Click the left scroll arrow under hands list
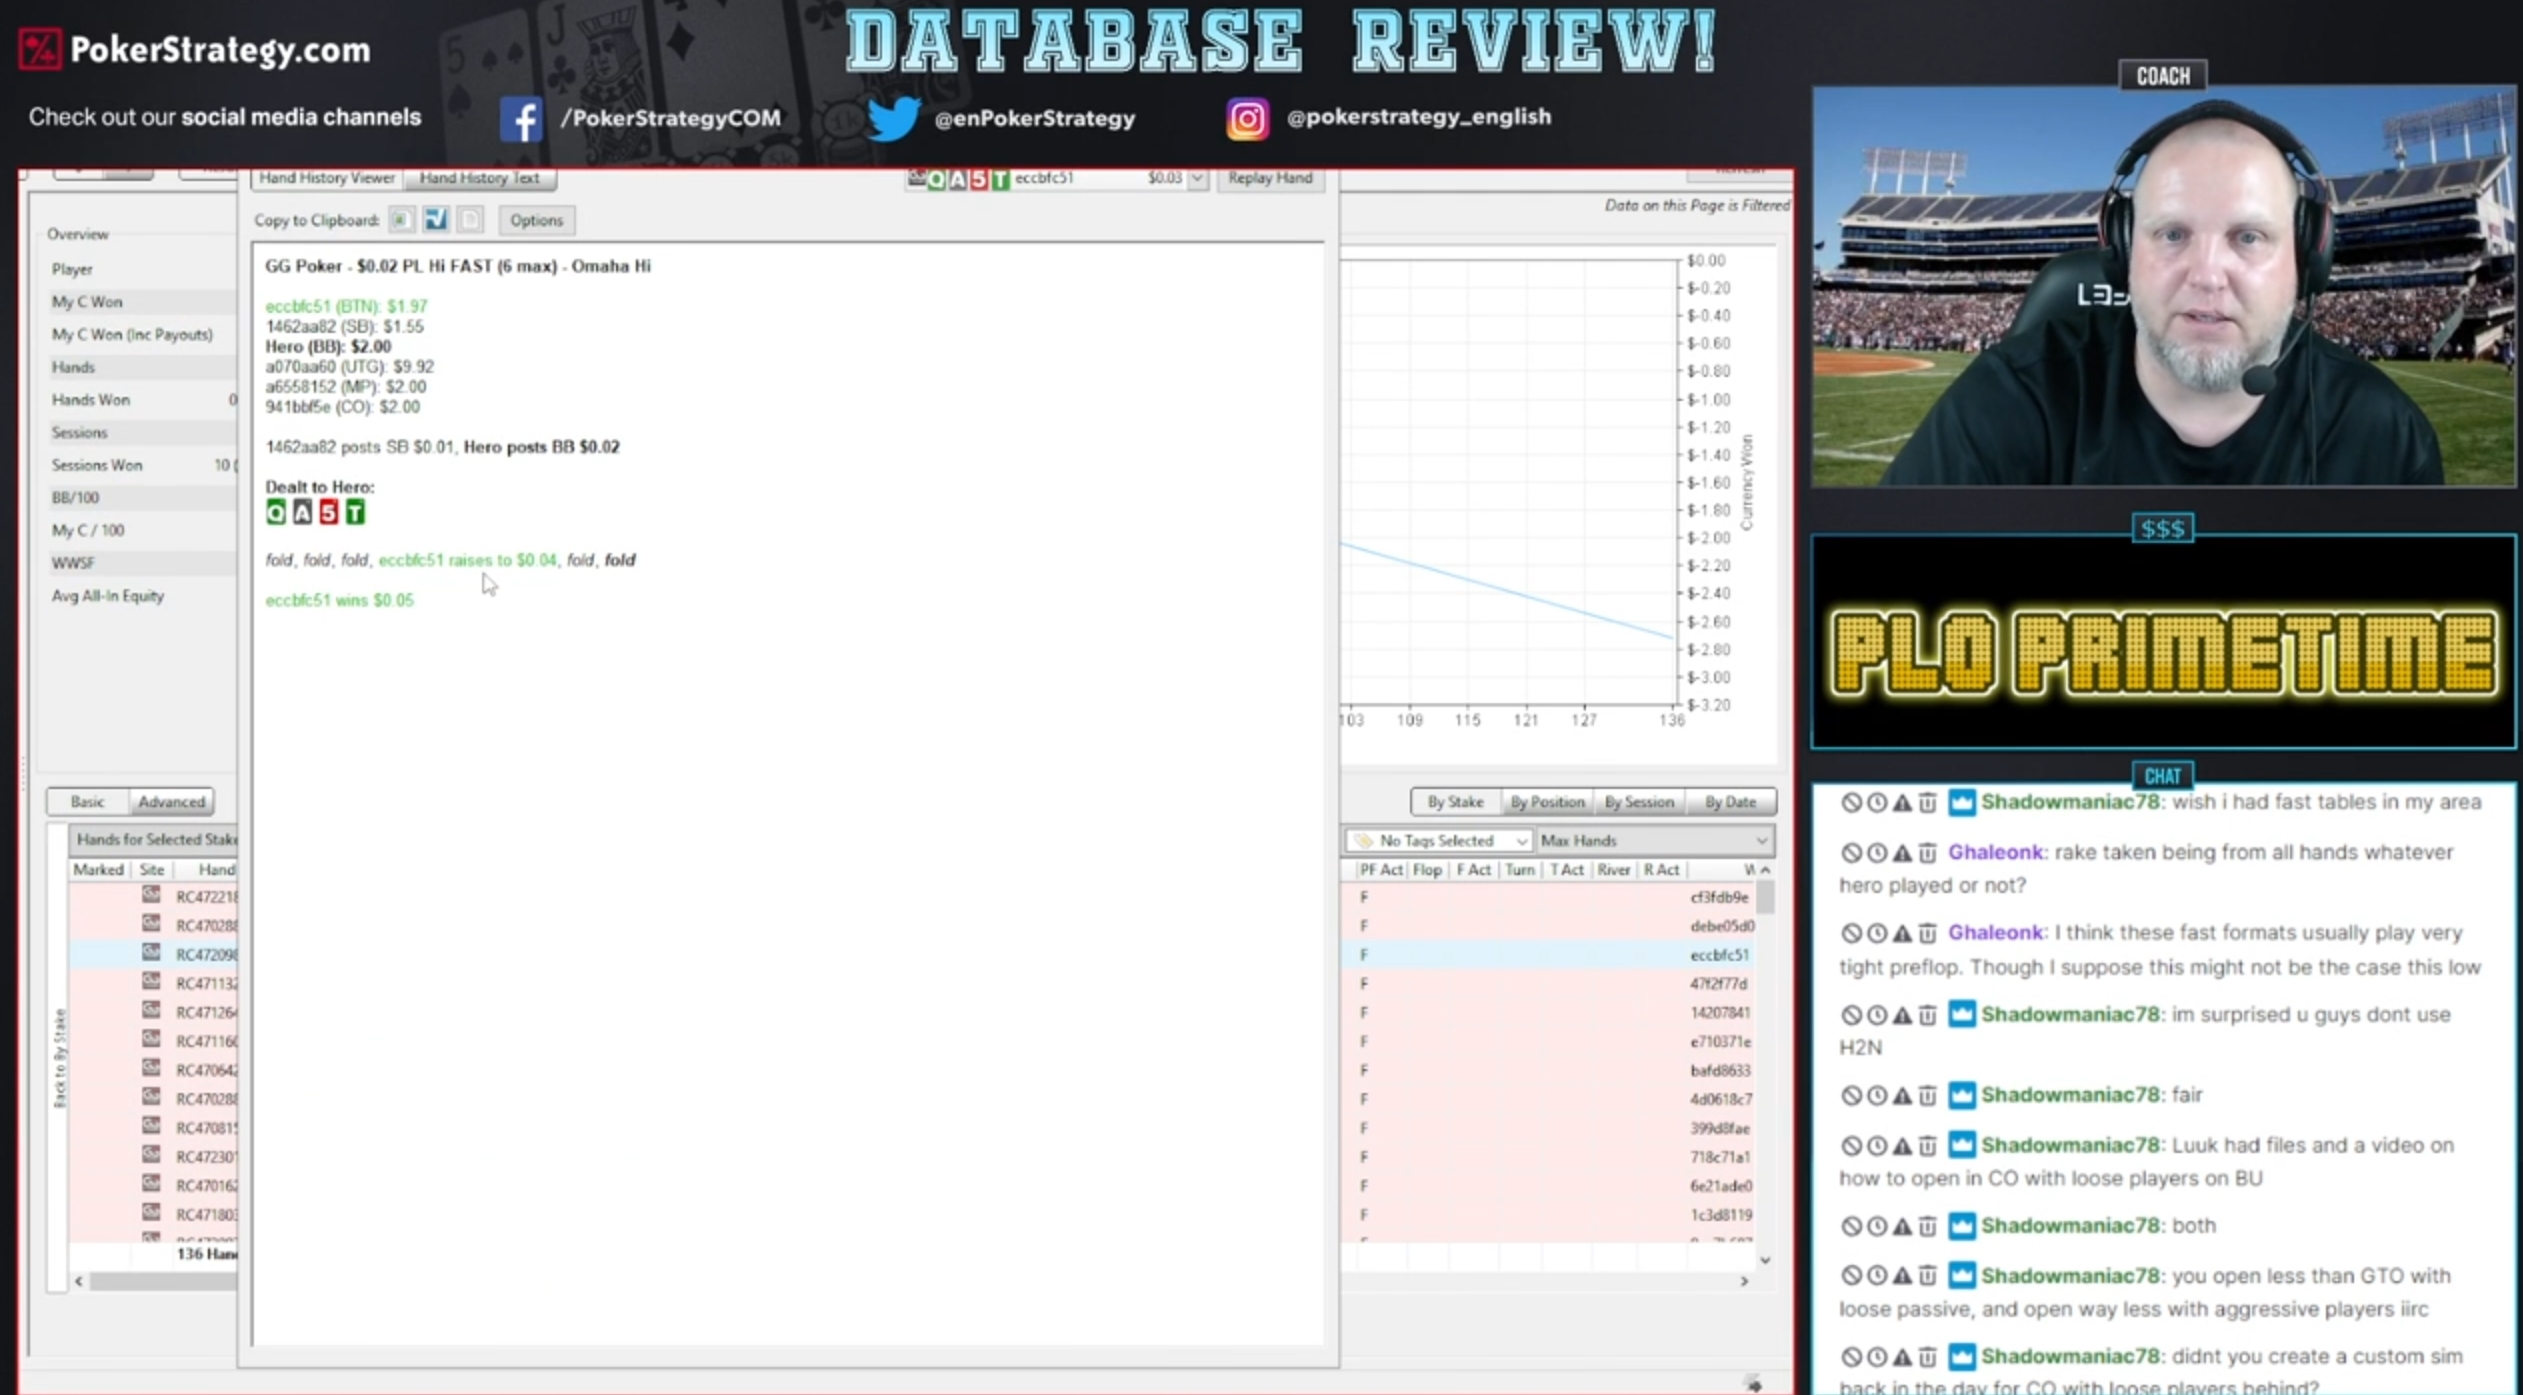 [x=79, y=1281]
